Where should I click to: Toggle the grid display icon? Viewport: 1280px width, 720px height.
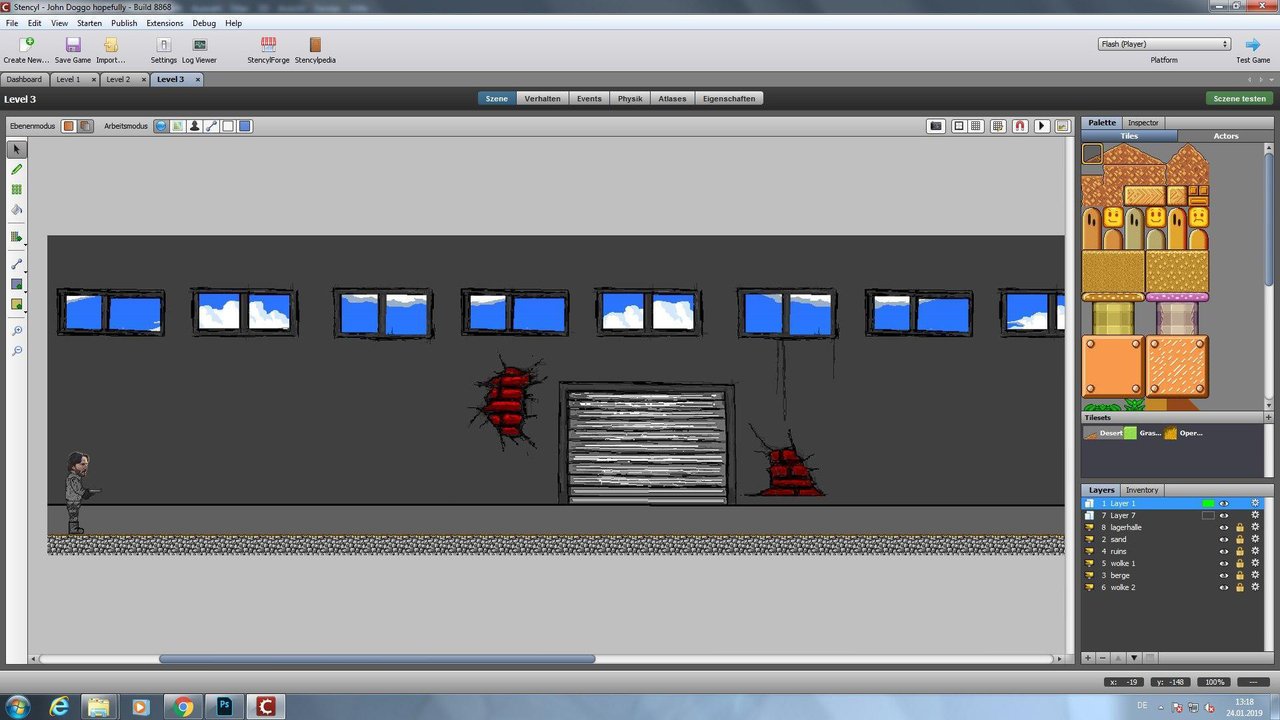point(975,126)
